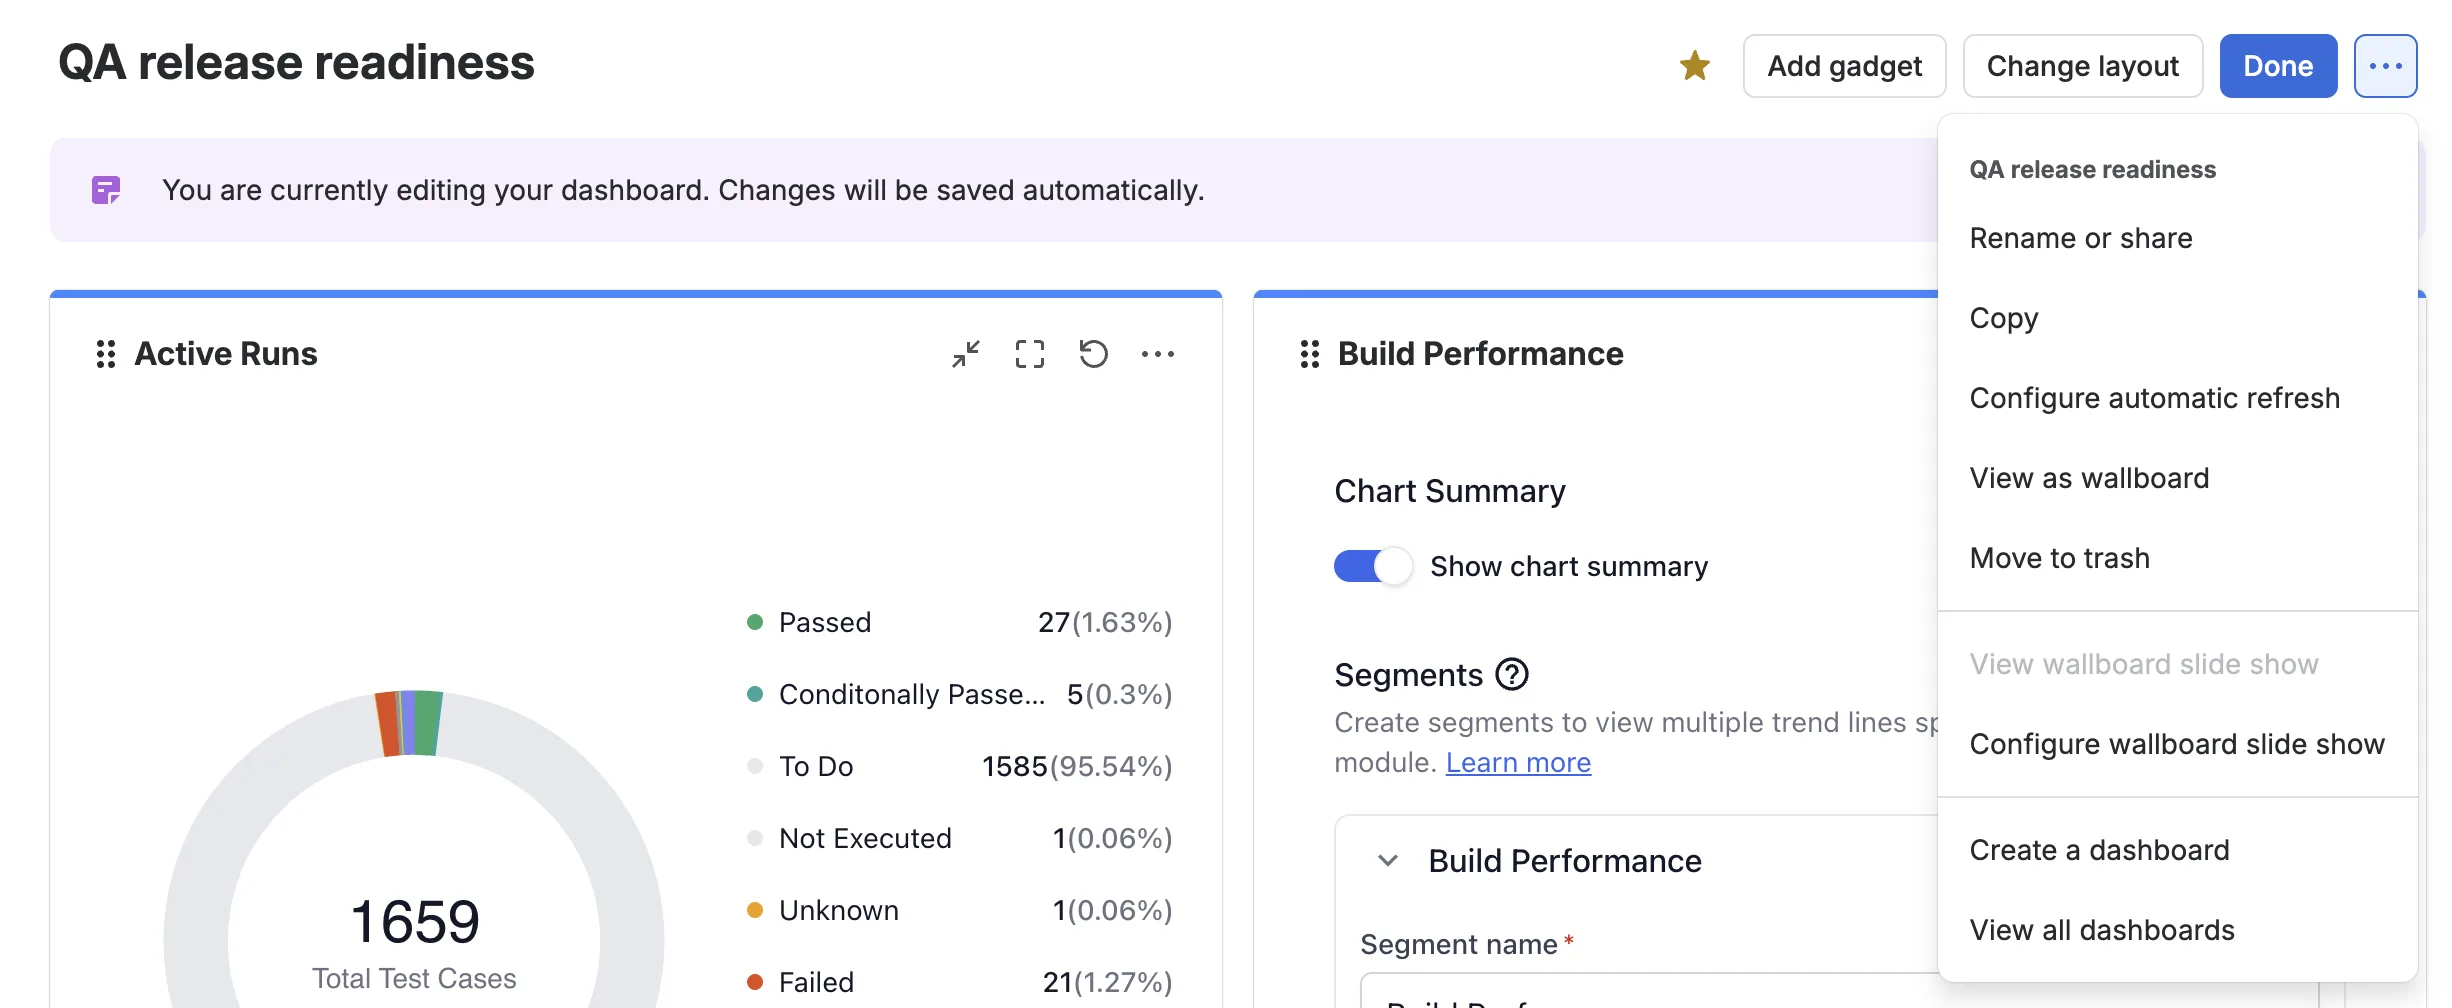Image resolution: width=2452 pixels, height=1008 pixels.
Task: Click the 'Failed' legend label
Action: [816, 982]
